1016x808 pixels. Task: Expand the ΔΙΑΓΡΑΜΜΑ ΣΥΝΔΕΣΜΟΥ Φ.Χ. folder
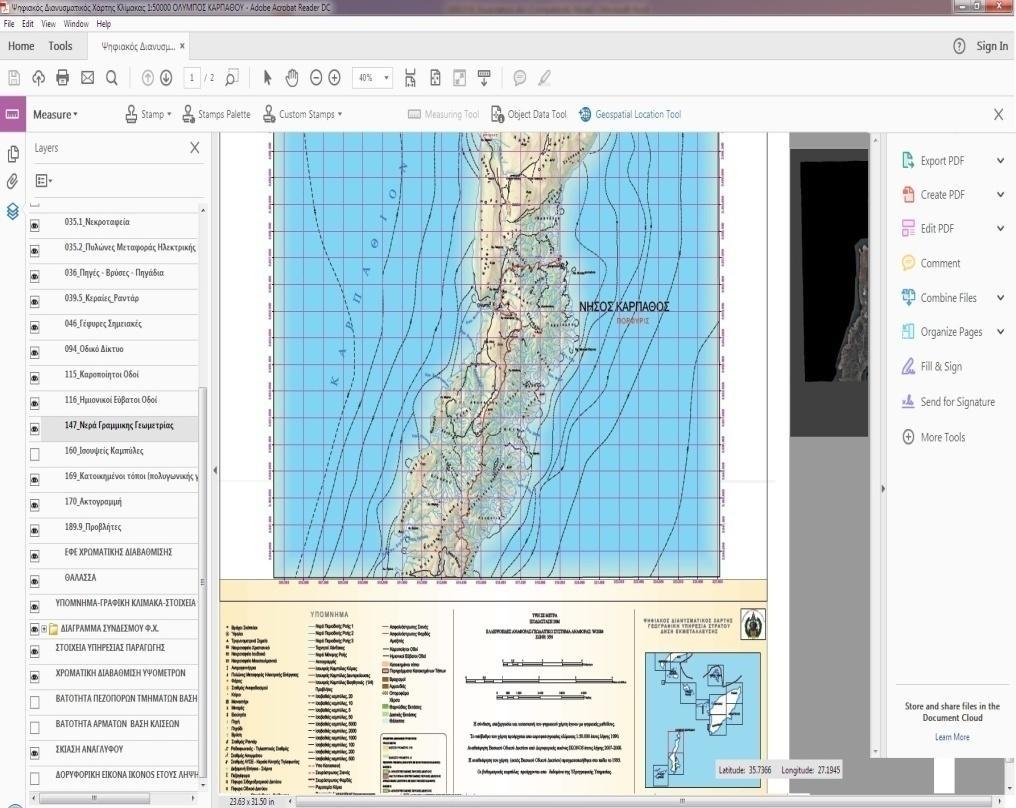[44, 629]
